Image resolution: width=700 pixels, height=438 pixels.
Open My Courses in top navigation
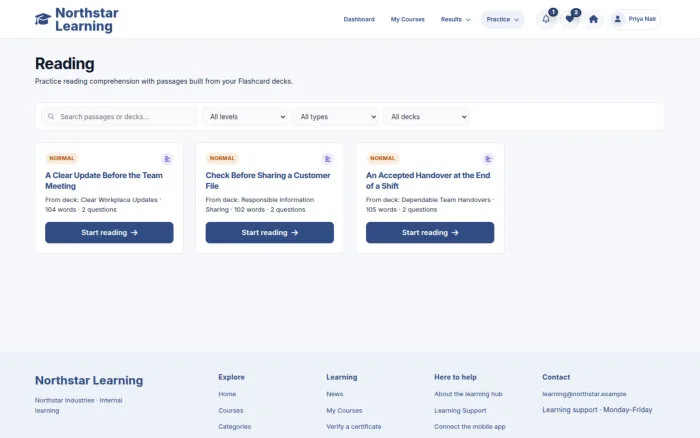coord(408,19)
